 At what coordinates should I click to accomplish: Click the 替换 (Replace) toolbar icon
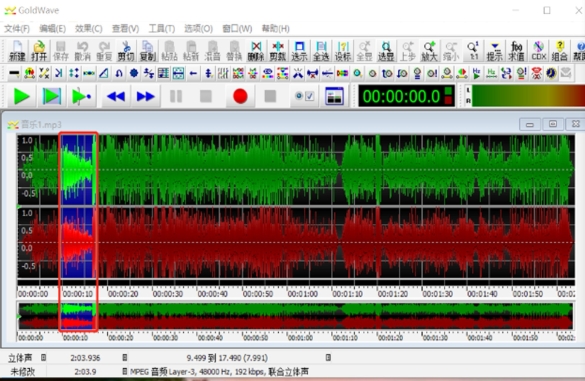click(234, 51)
